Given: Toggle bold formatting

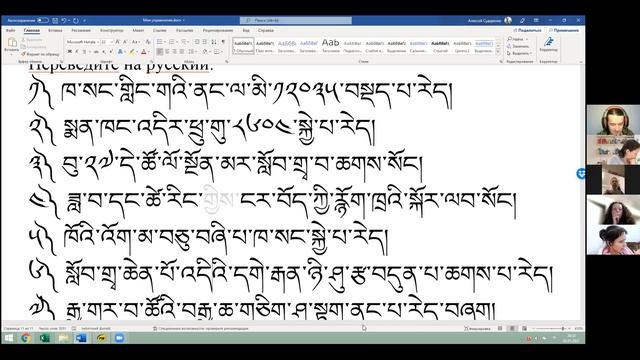Looking at the screenshot, I should click(x=70, y=51).
